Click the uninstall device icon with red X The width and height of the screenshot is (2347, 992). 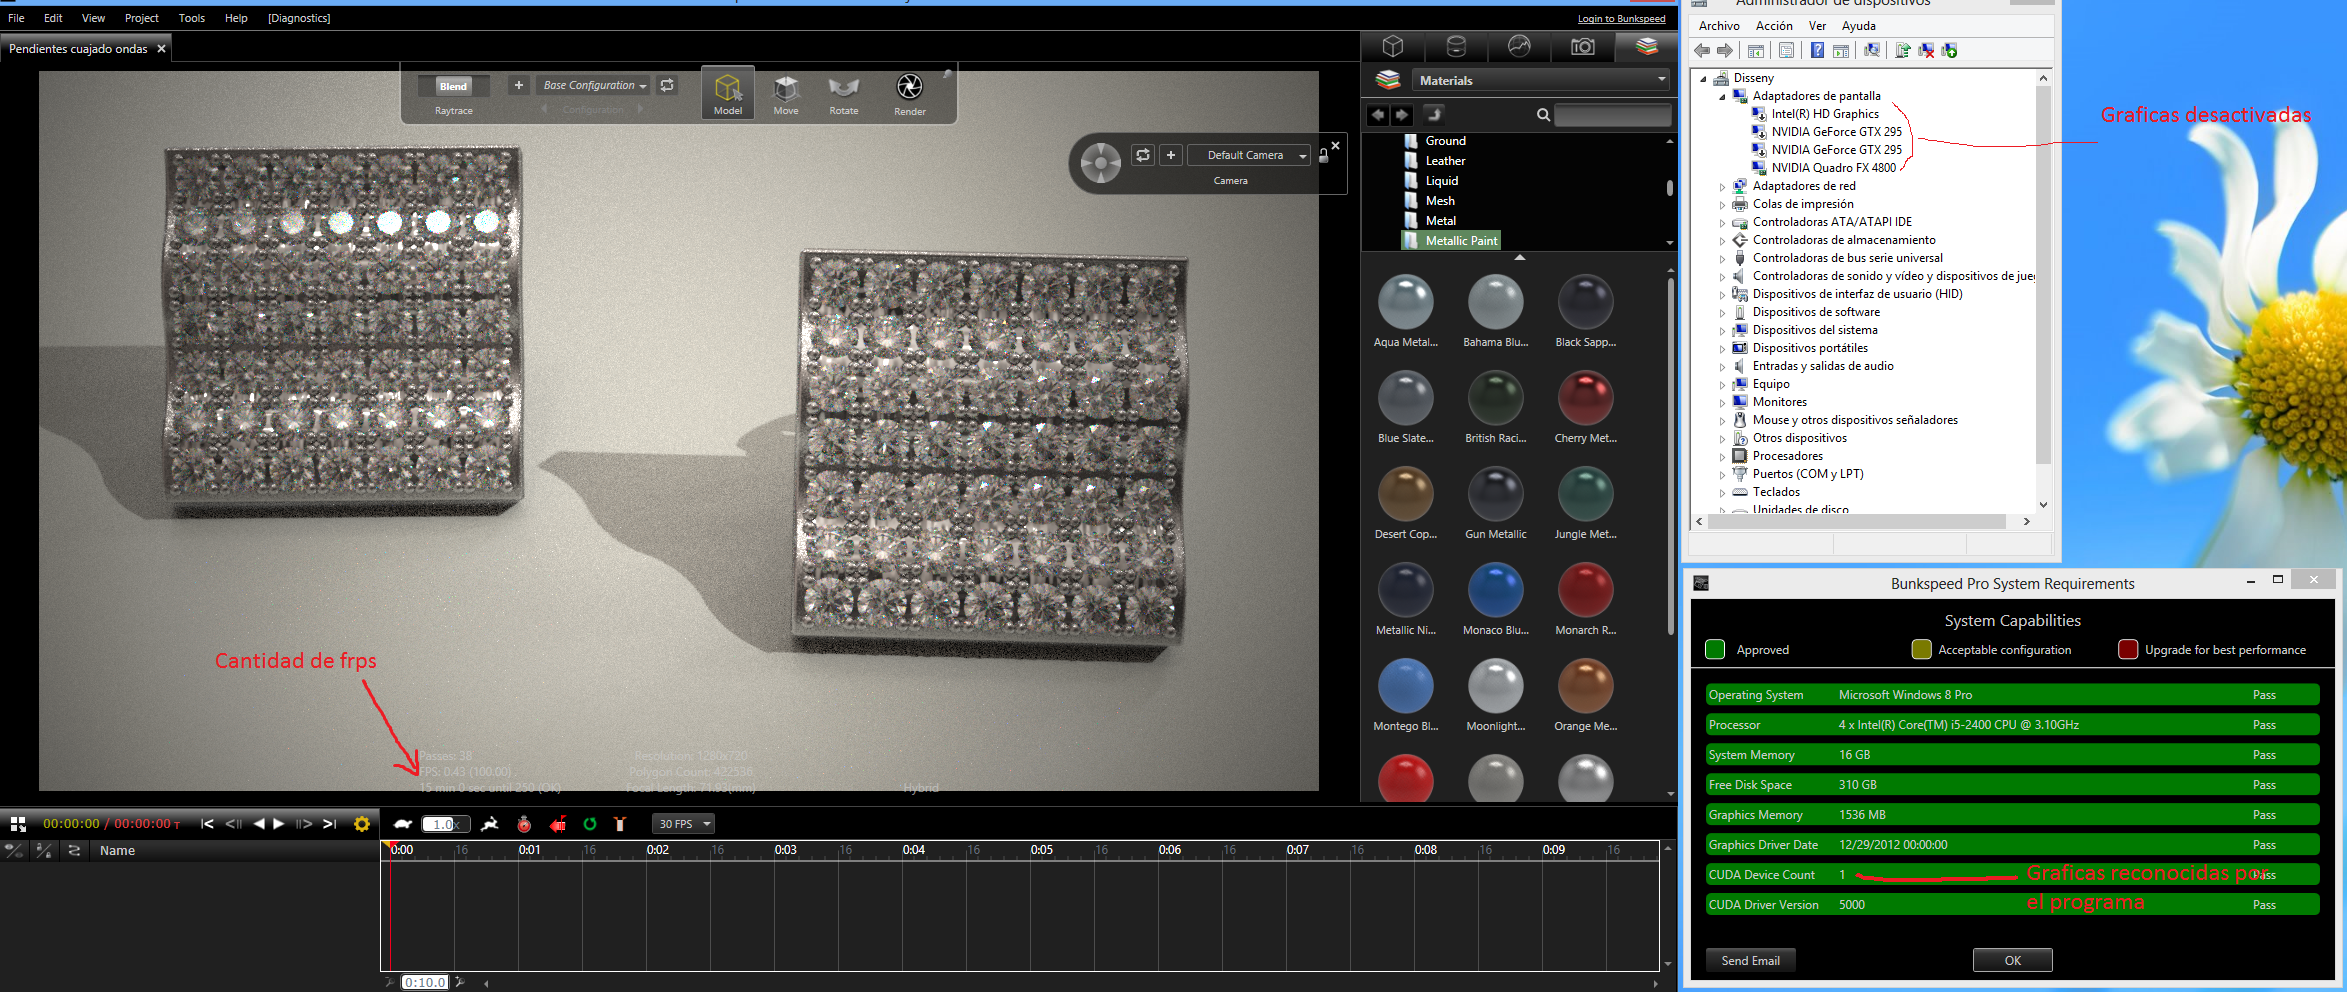pos(1926,51)
